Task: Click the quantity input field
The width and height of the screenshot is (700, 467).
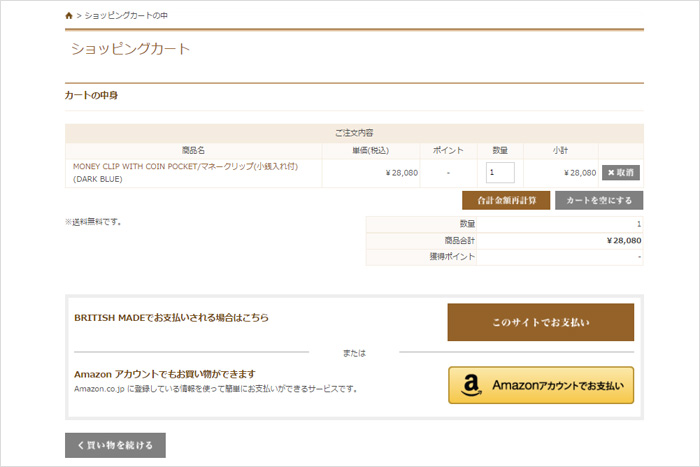Action: pos(500,172)
